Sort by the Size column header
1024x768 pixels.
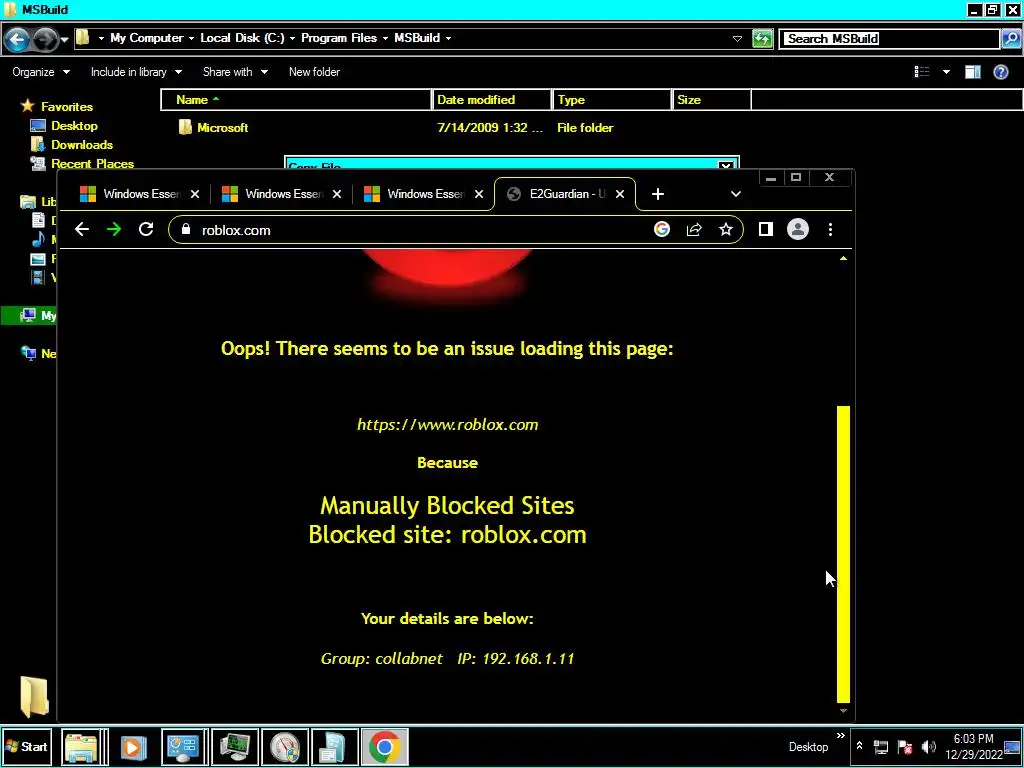pyautogui.click(x=711, y=100)
